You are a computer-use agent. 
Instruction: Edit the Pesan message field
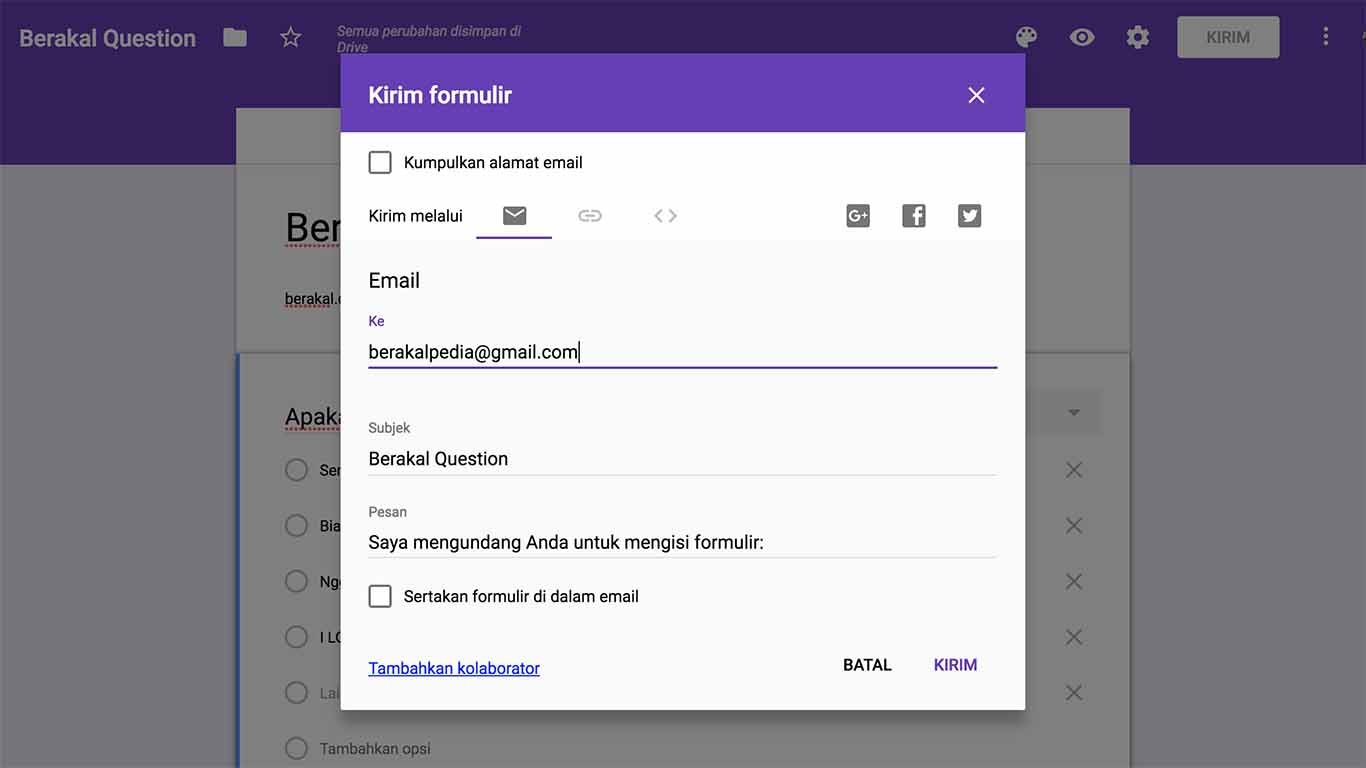683,543
